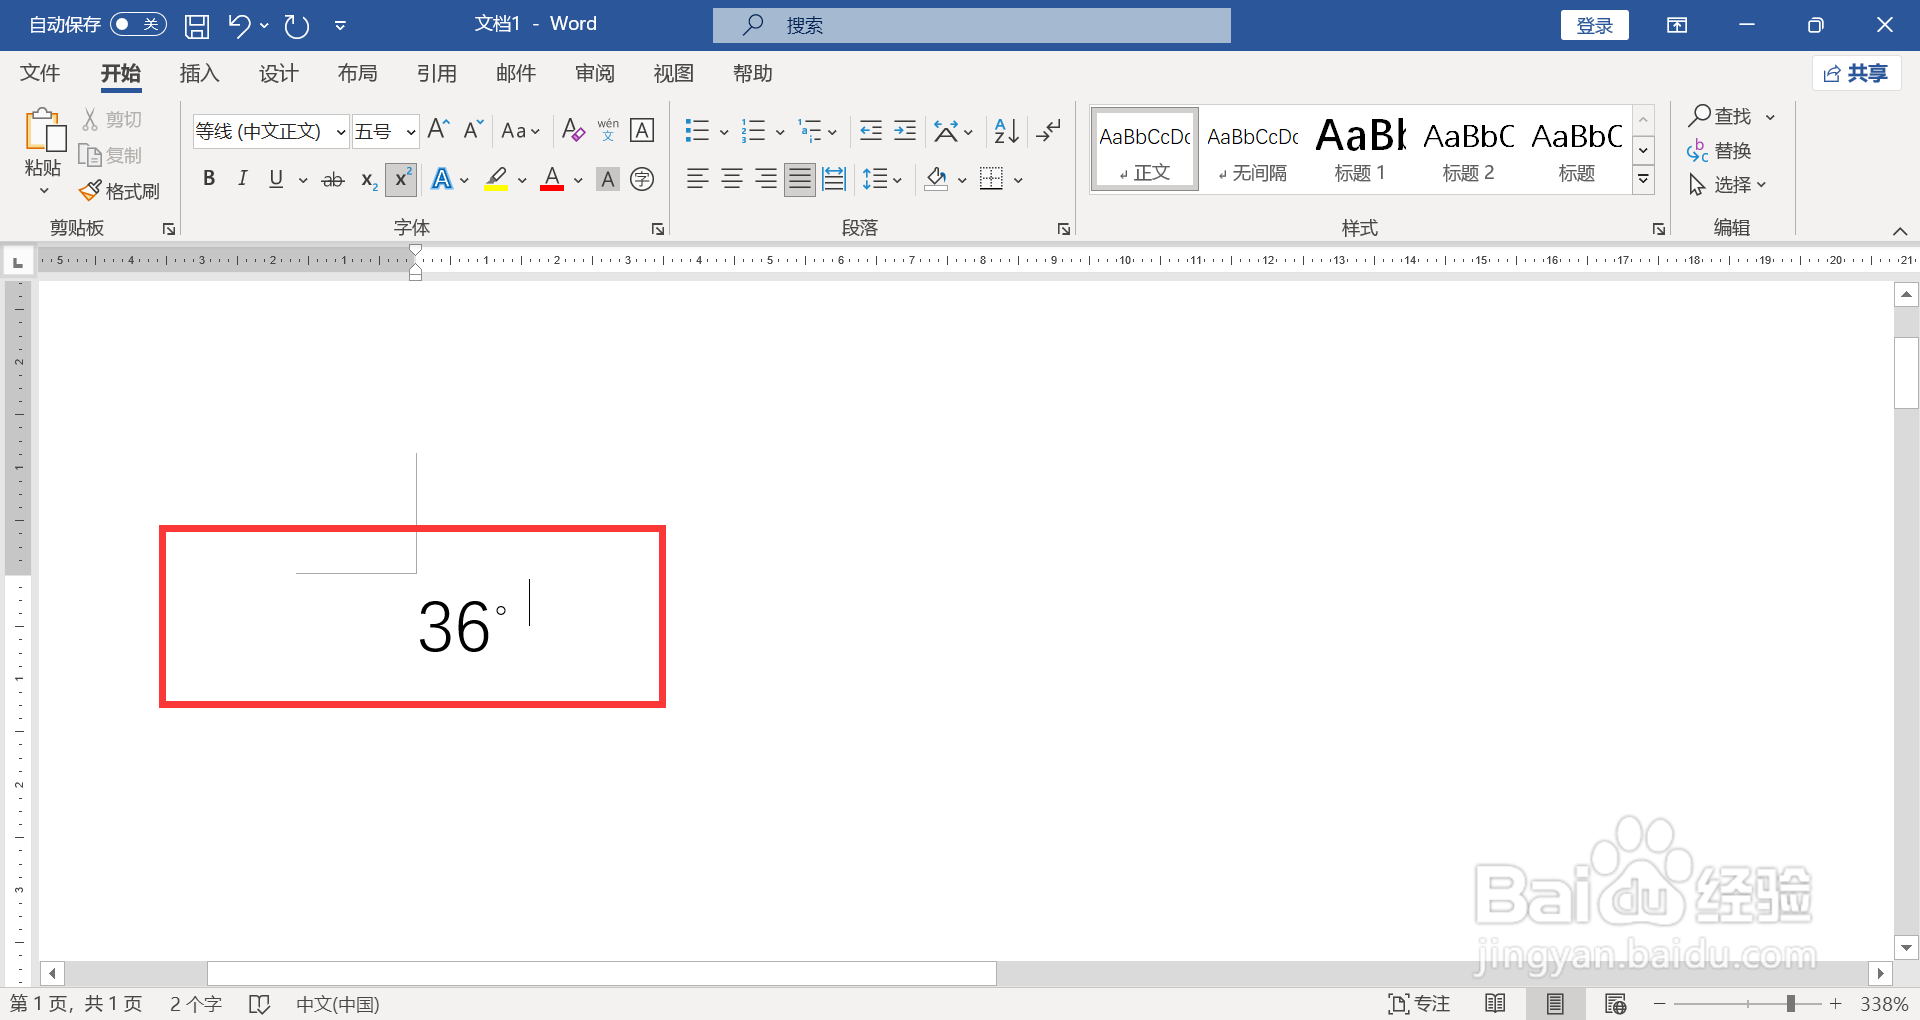The image size is (1920, 1020).
Task: Click the 共享 share button
Action: 1856,73
